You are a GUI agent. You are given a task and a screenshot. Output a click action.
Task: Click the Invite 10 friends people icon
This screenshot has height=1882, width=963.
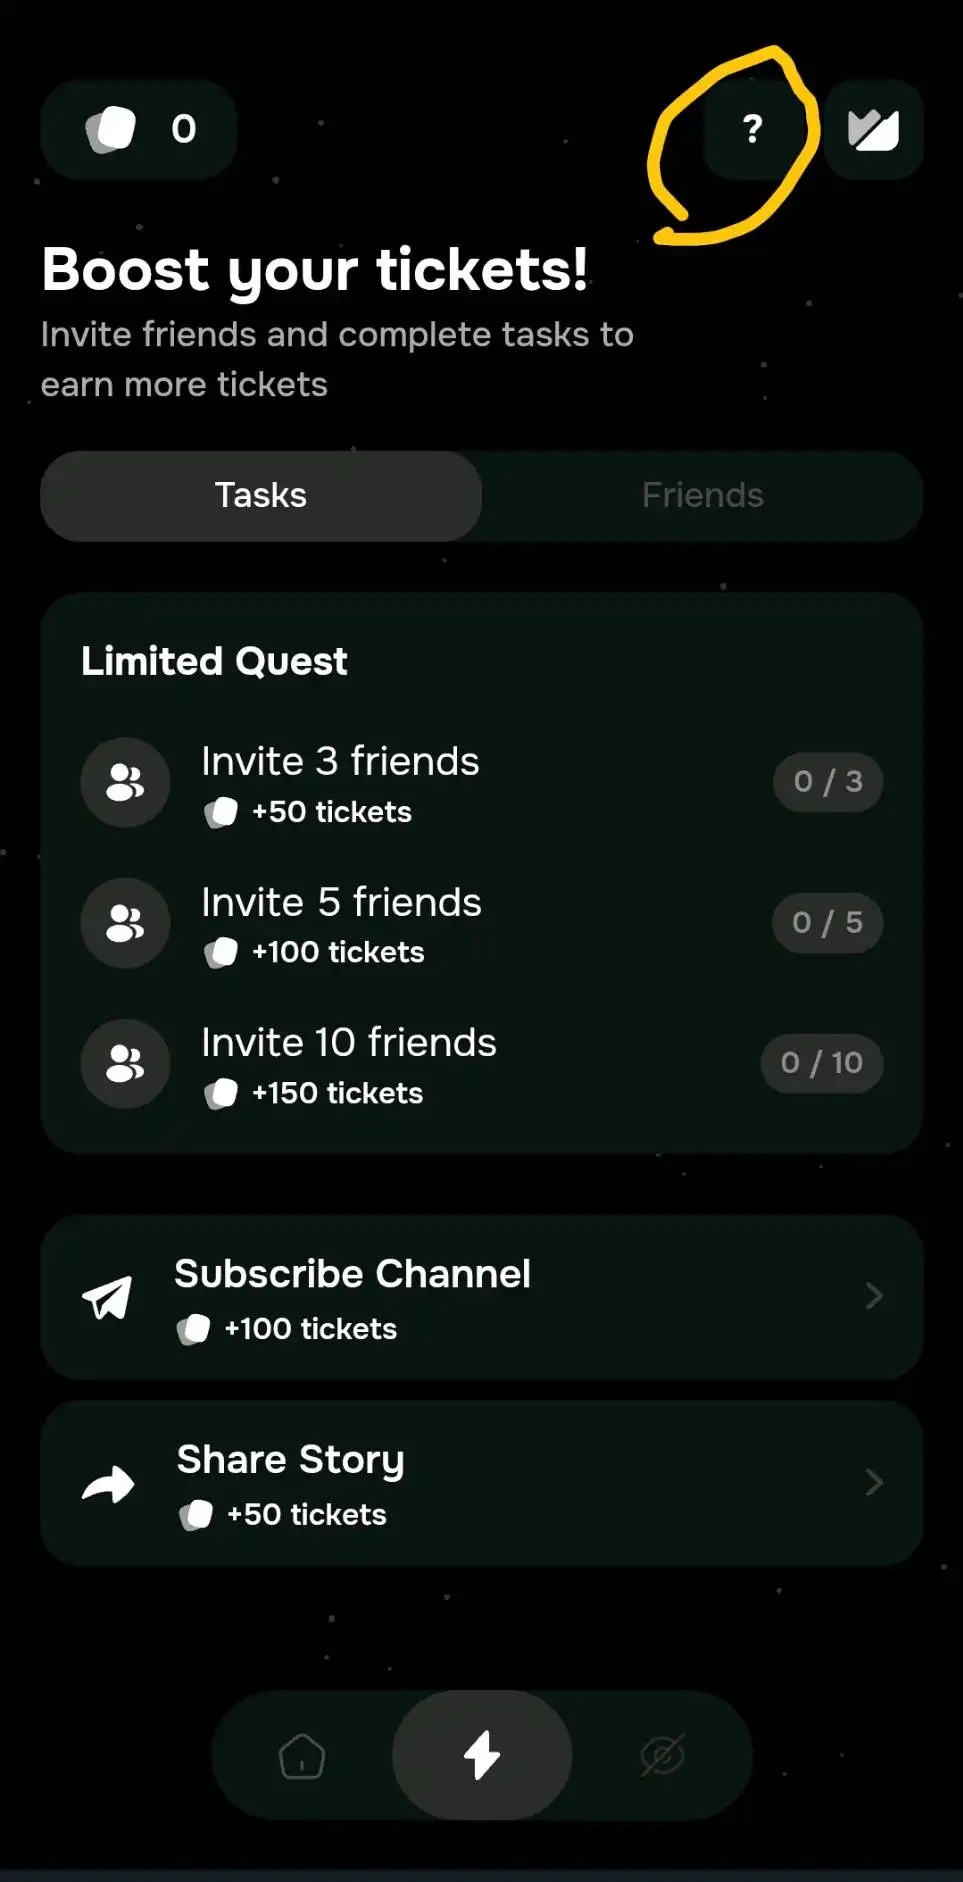[125, 1063]
